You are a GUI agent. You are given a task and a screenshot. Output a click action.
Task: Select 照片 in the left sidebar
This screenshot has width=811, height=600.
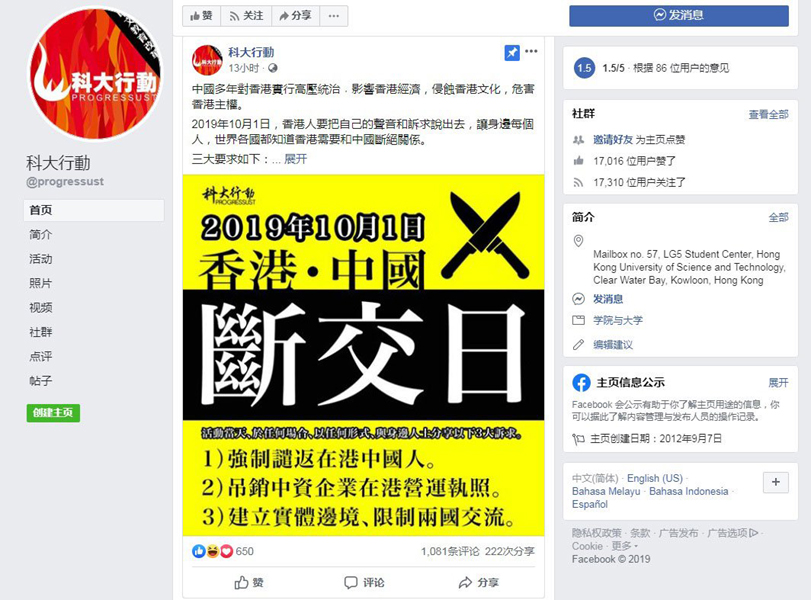tap(41, 283)
